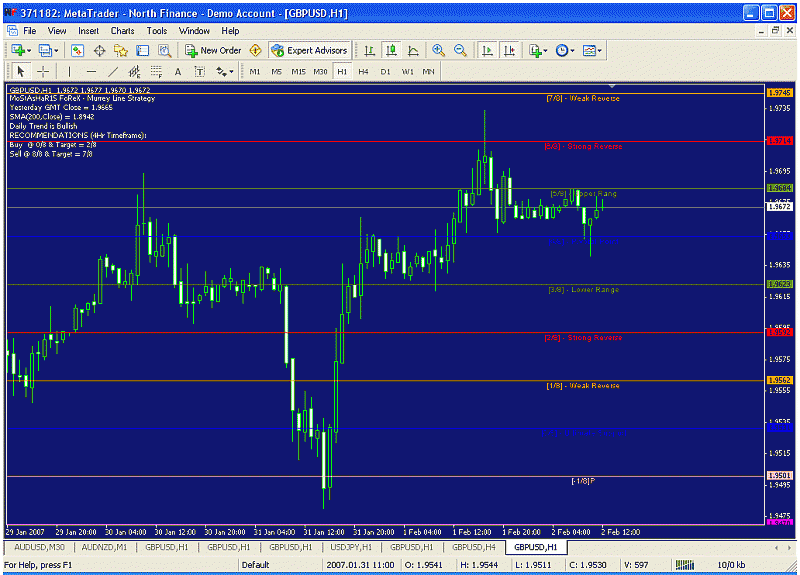Select the trendline drawing tool
The width and height of the screenshot is (800, 575).
pyautogui.click(x=112, y=72)
